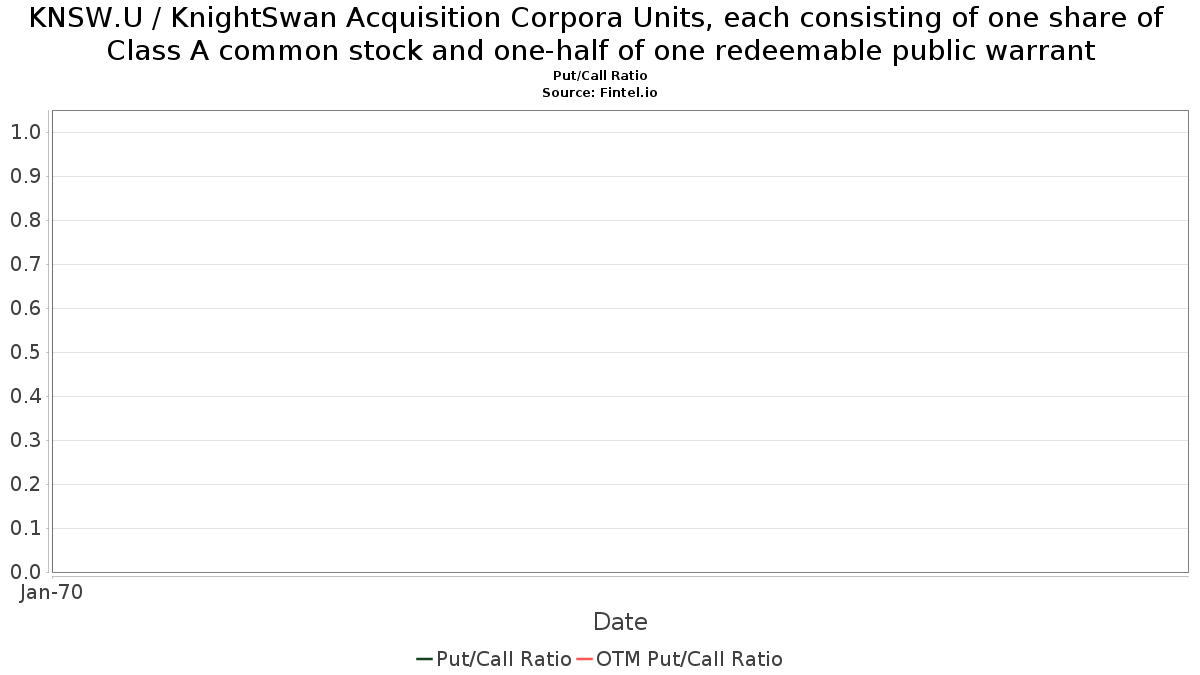
Task: Click the dark green Put/Call Ratio line swatch
Action: click(x=424, y=659)
